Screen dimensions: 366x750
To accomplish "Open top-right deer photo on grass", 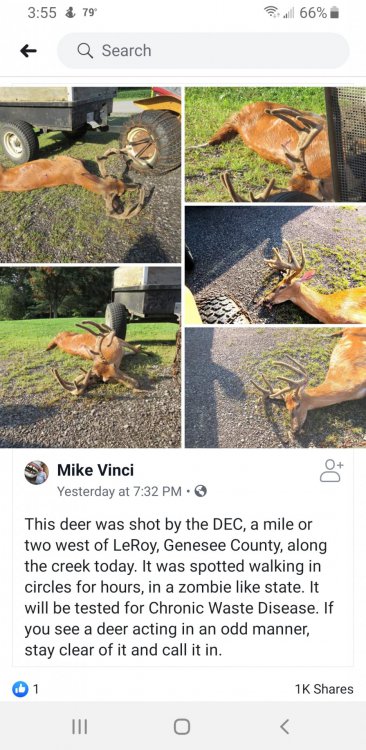I will (276, 144).
